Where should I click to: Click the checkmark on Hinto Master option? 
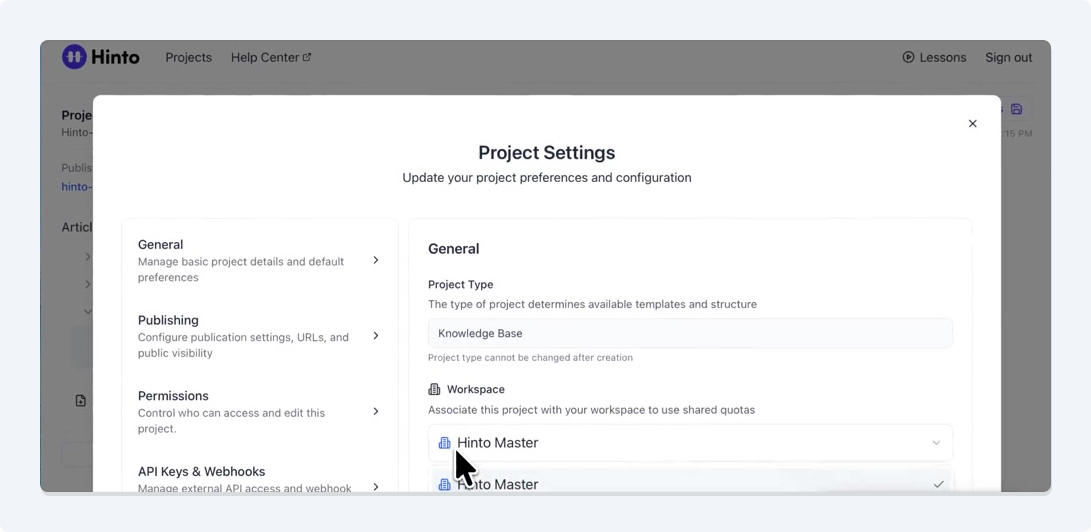938,484
